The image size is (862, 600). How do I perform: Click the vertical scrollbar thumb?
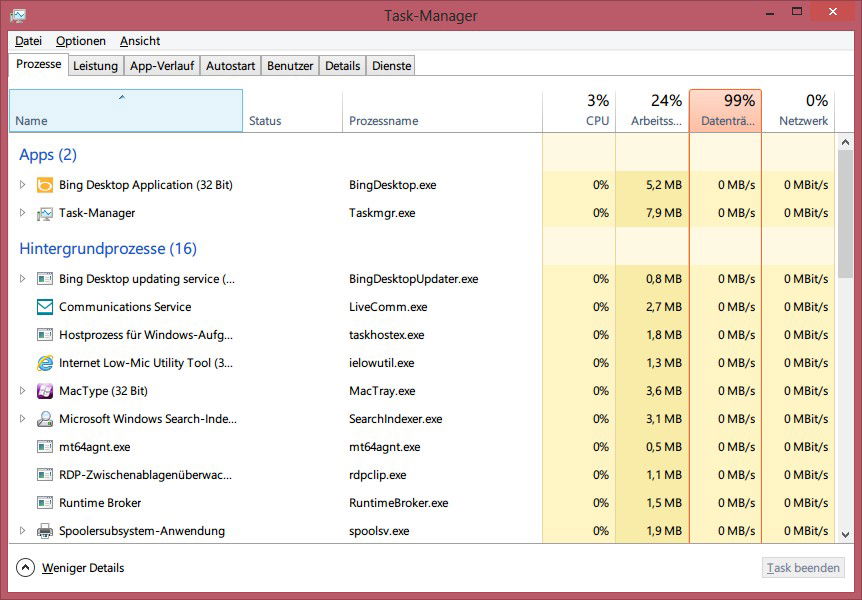(846, 213)
